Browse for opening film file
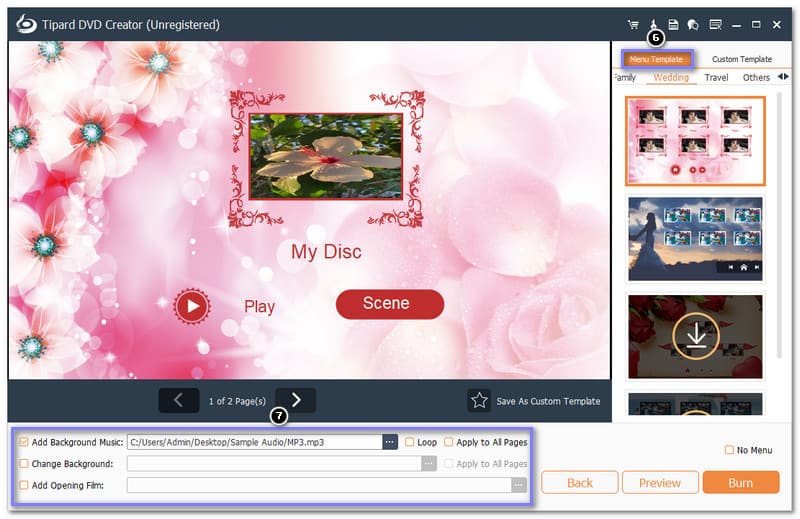Image resolution: width=800 pixels, height=519 pixels. point(519,485)
